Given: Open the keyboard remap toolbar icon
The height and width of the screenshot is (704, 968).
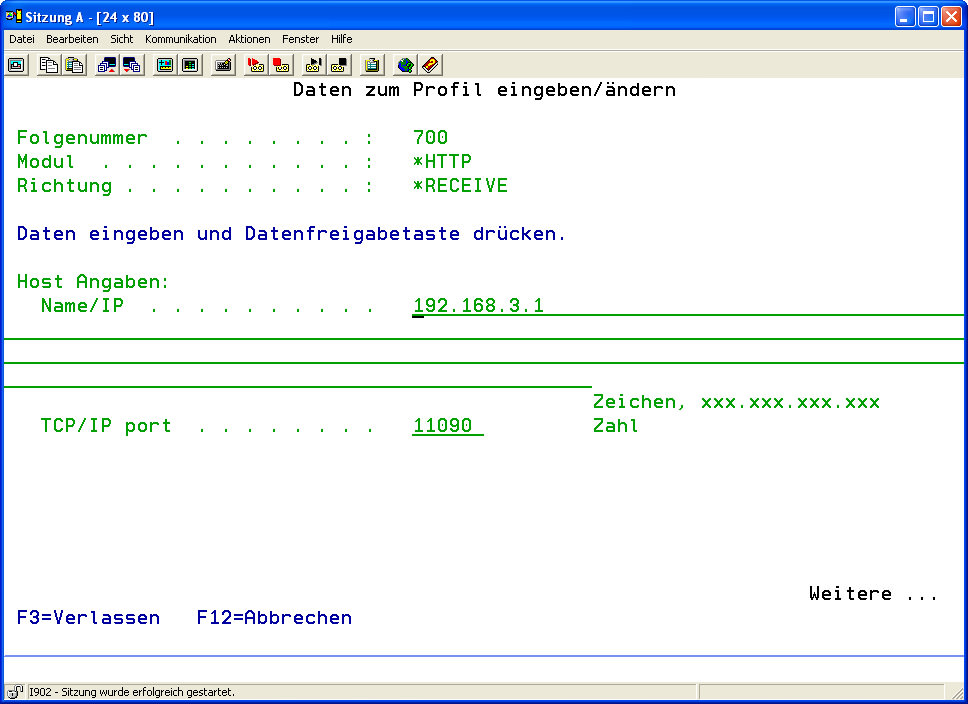Looking at the screenshot, I should [x=224, y=65].
